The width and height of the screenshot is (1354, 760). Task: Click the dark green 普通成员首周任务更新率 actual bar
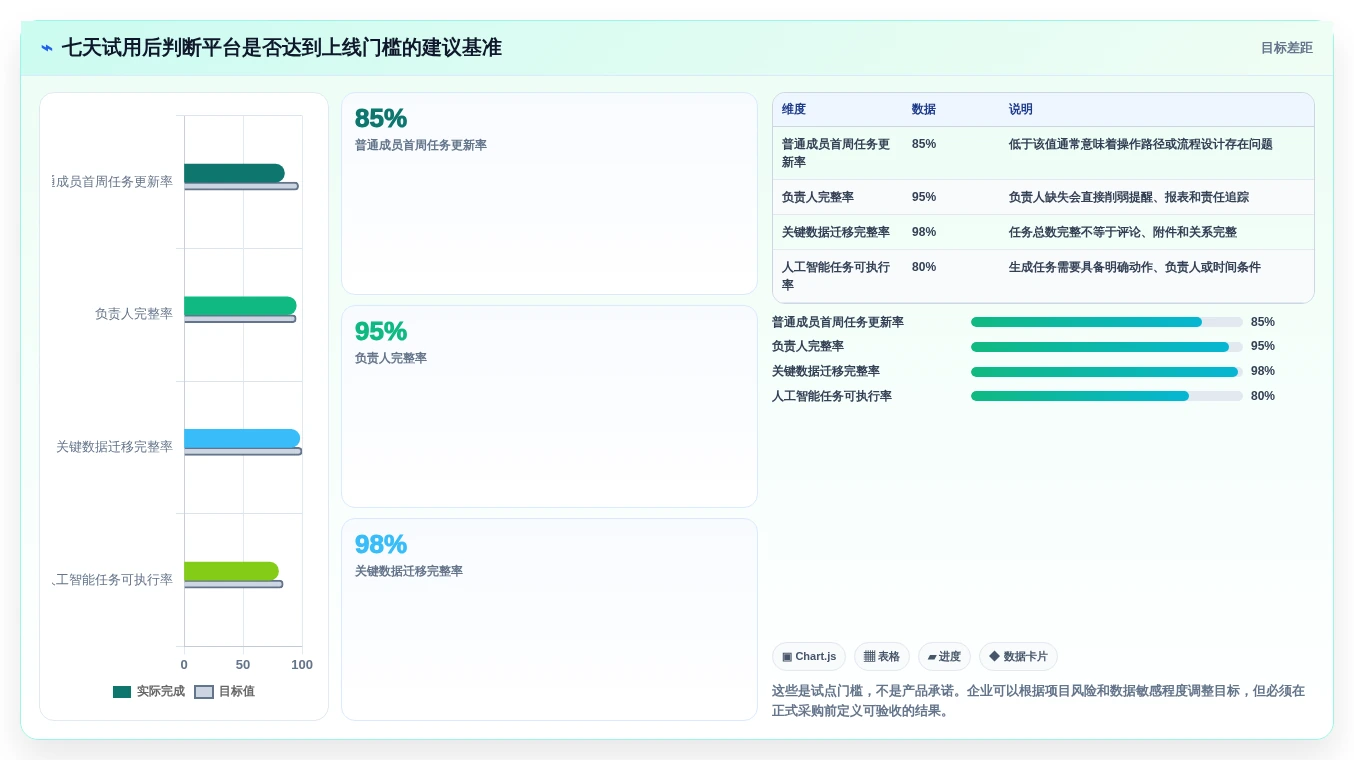coord(234,173)
